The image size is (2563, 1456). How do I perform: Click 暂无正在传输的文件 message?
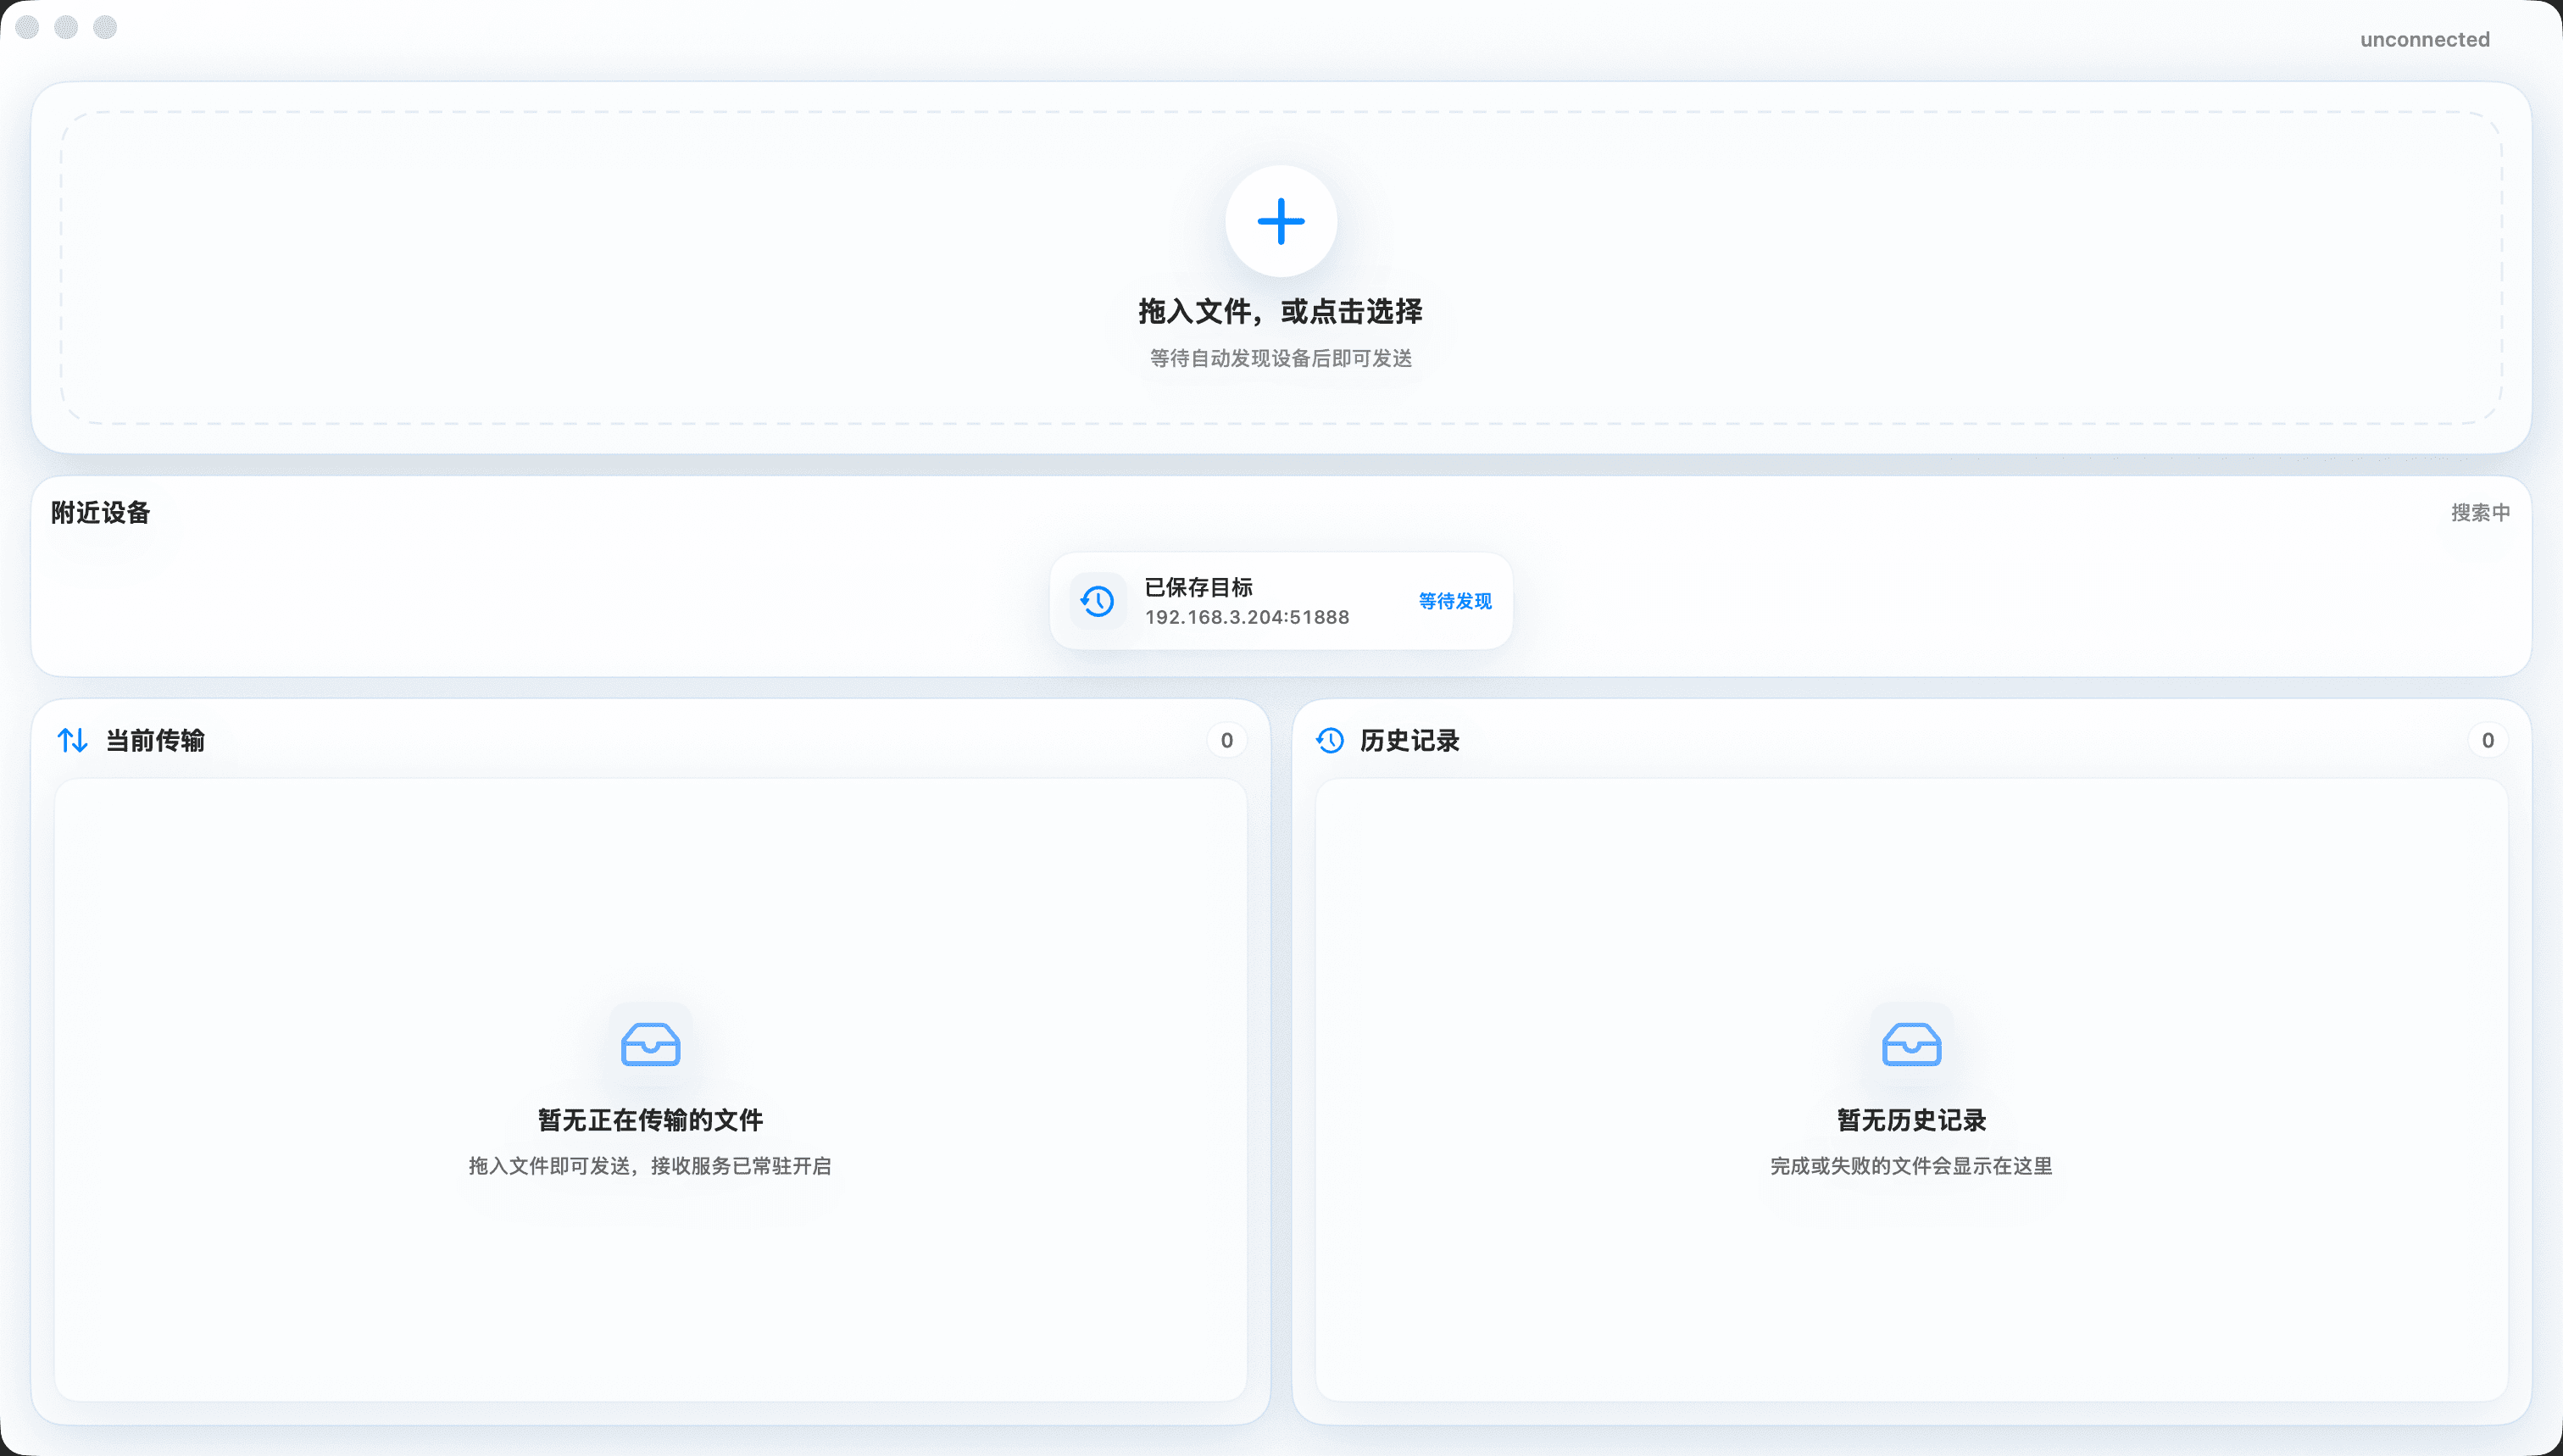[650, 1120]
